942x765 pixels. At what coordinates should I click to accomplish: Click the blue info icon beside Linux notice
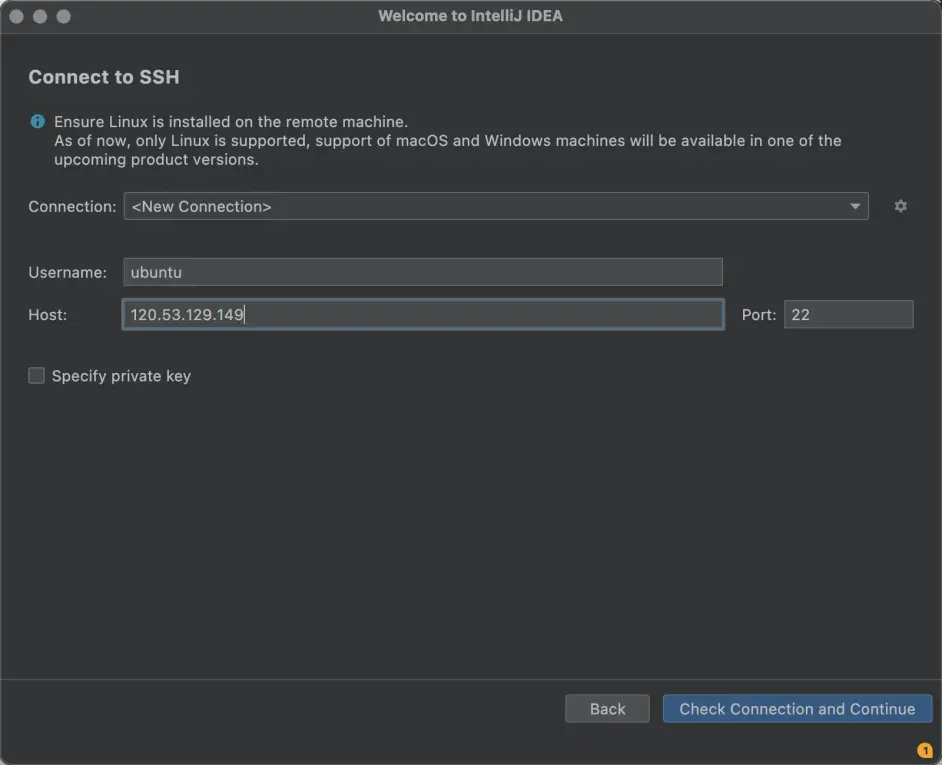click(x=37, y=121)
